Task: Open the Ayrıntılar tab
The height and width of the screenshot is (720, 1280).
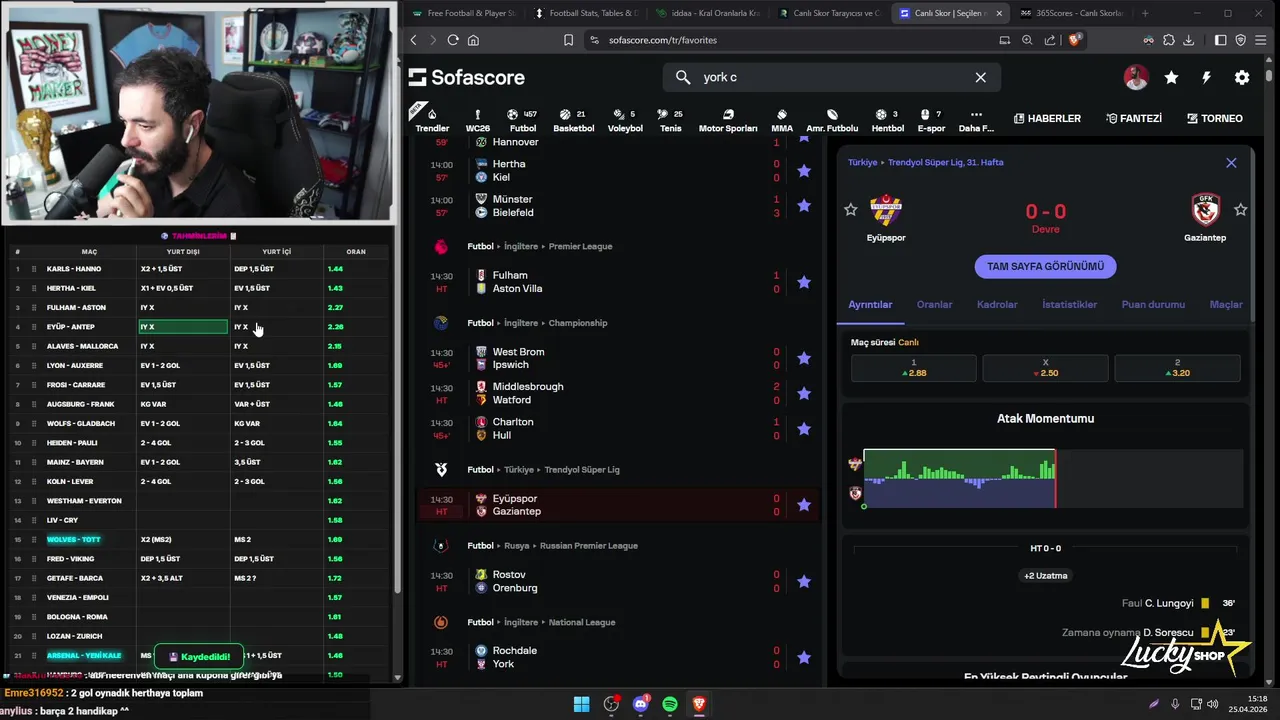Action: pos(870,304)
